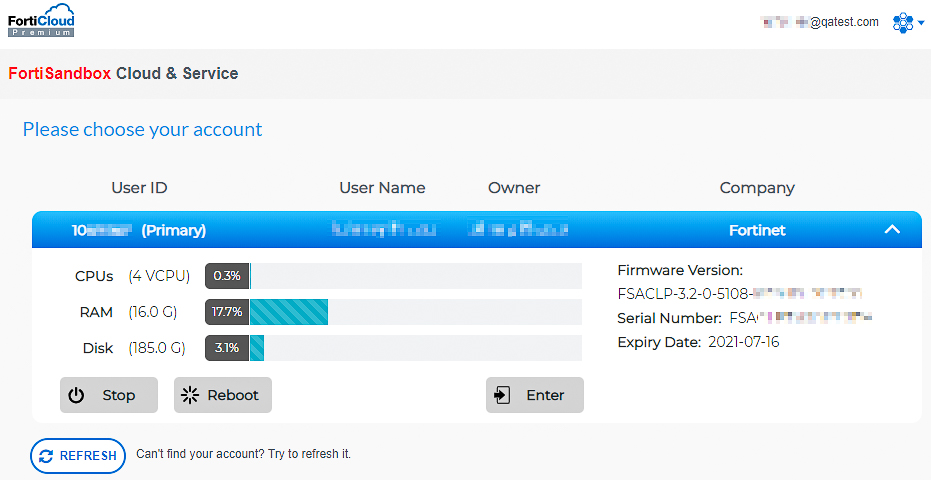This screenshot has height=480, width=931.
Task: Click the 3.1% Disk value label
Action: (x=227, y=348)
